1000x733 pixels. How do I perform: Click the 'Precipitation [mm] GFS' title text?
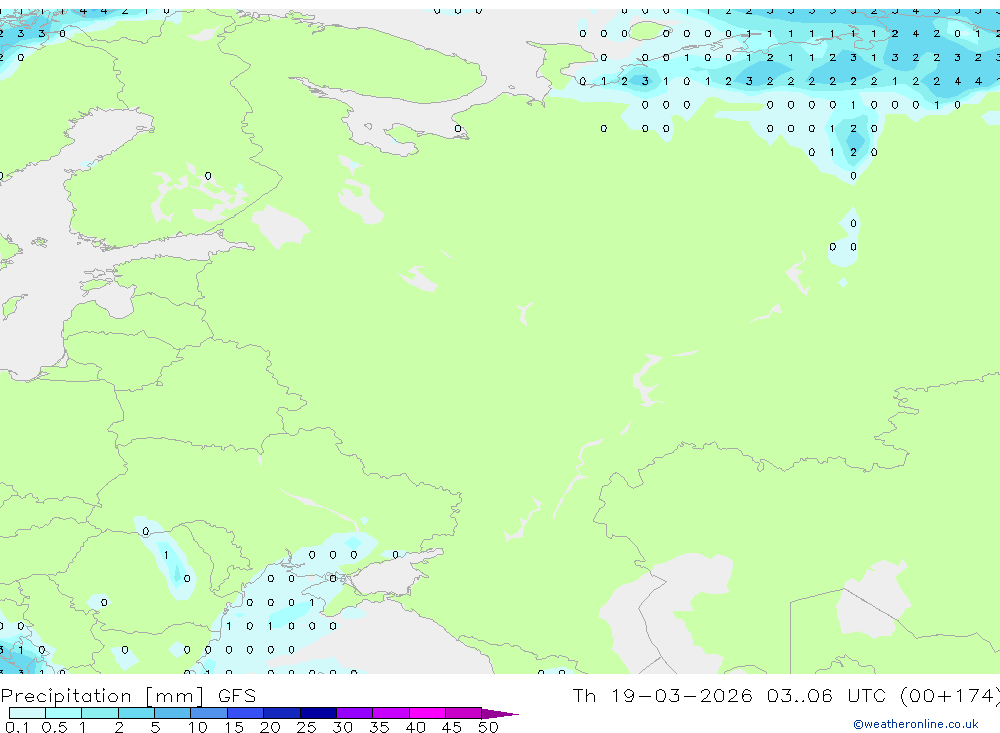click(x=128, y=696)
